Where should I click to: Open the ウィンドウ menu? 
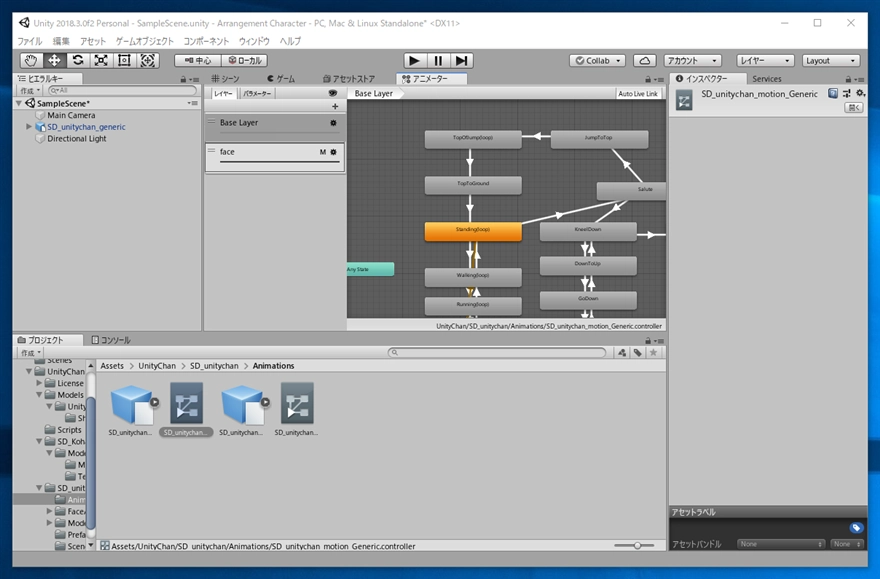click(x=254, y=41)
